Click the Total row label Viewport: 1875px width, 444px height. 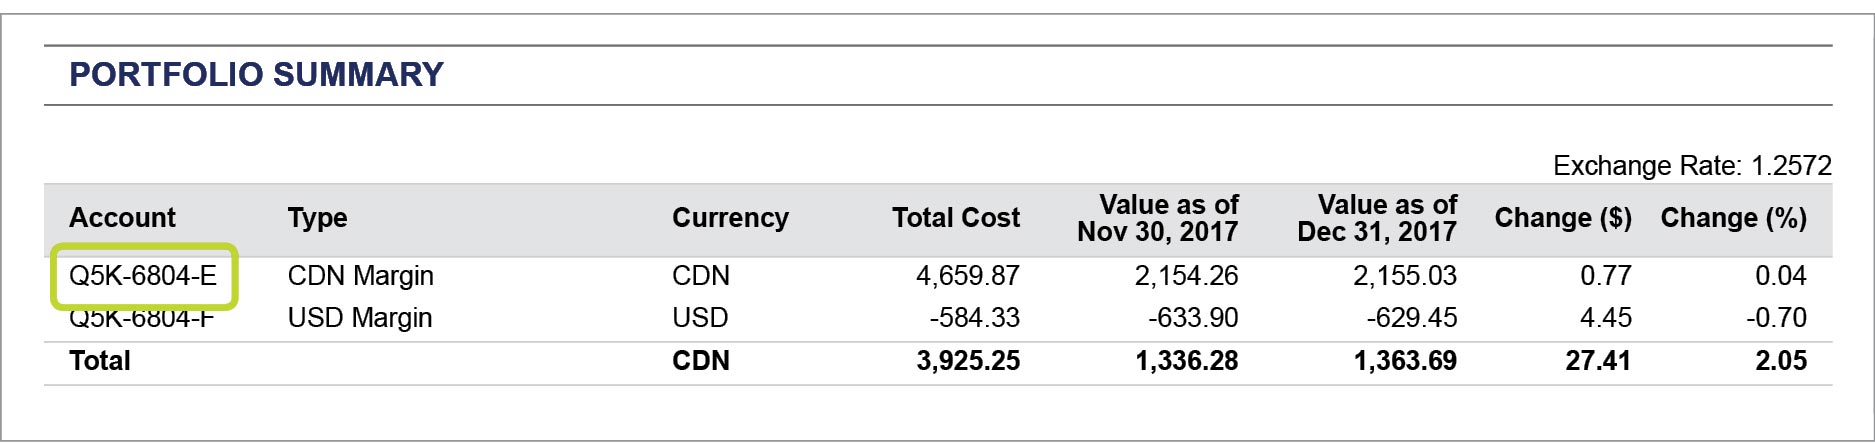click(x=100, y=361)
